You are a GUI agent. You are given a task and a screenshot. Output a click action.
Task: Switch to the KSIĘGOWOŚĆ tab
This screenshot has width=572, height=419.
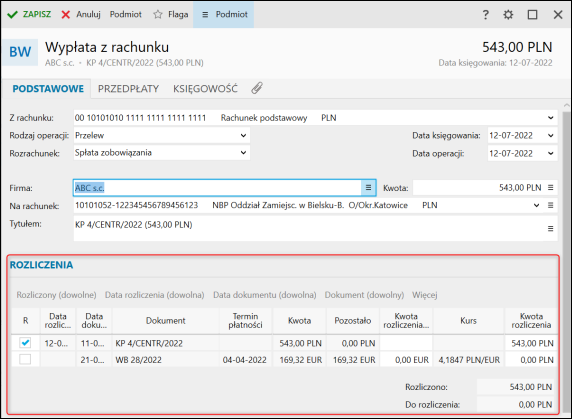point(205,89)
